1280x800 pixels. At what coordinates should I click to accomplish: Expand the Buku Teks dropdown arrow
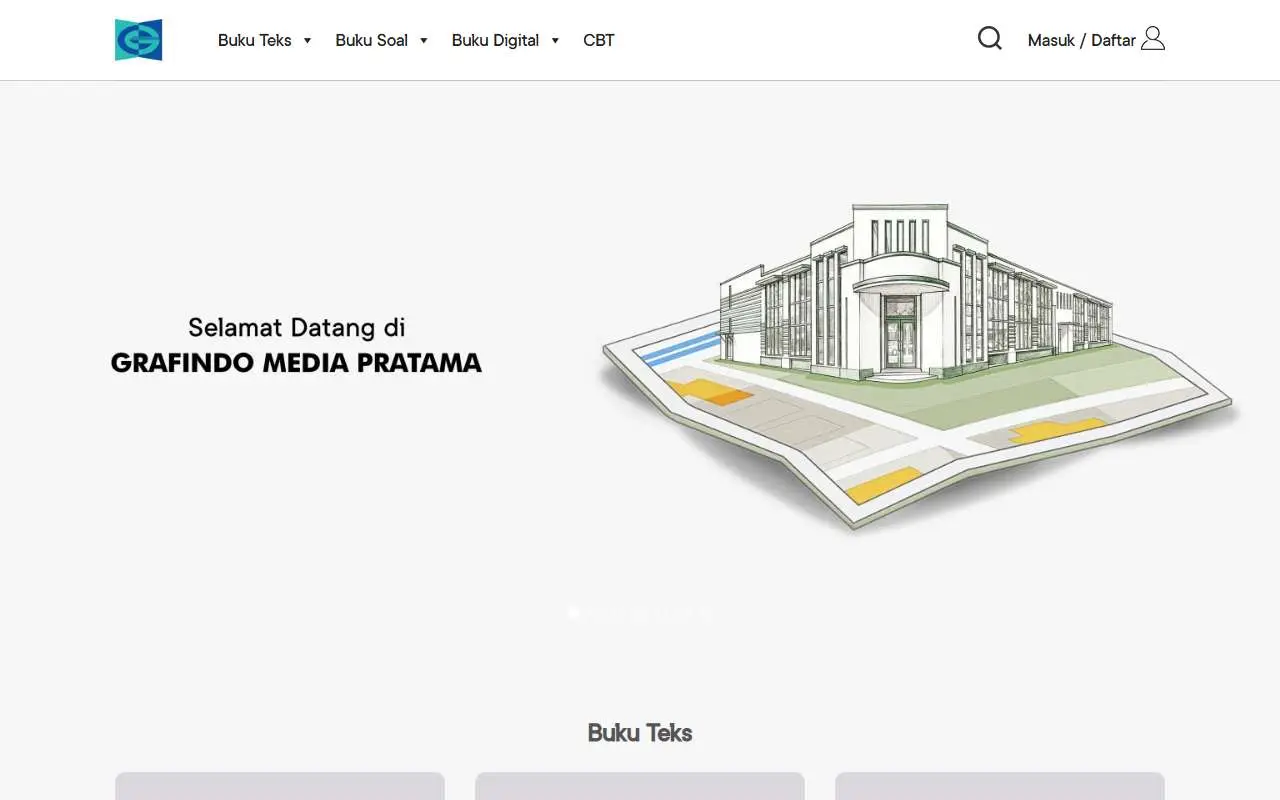coord(307,41)
